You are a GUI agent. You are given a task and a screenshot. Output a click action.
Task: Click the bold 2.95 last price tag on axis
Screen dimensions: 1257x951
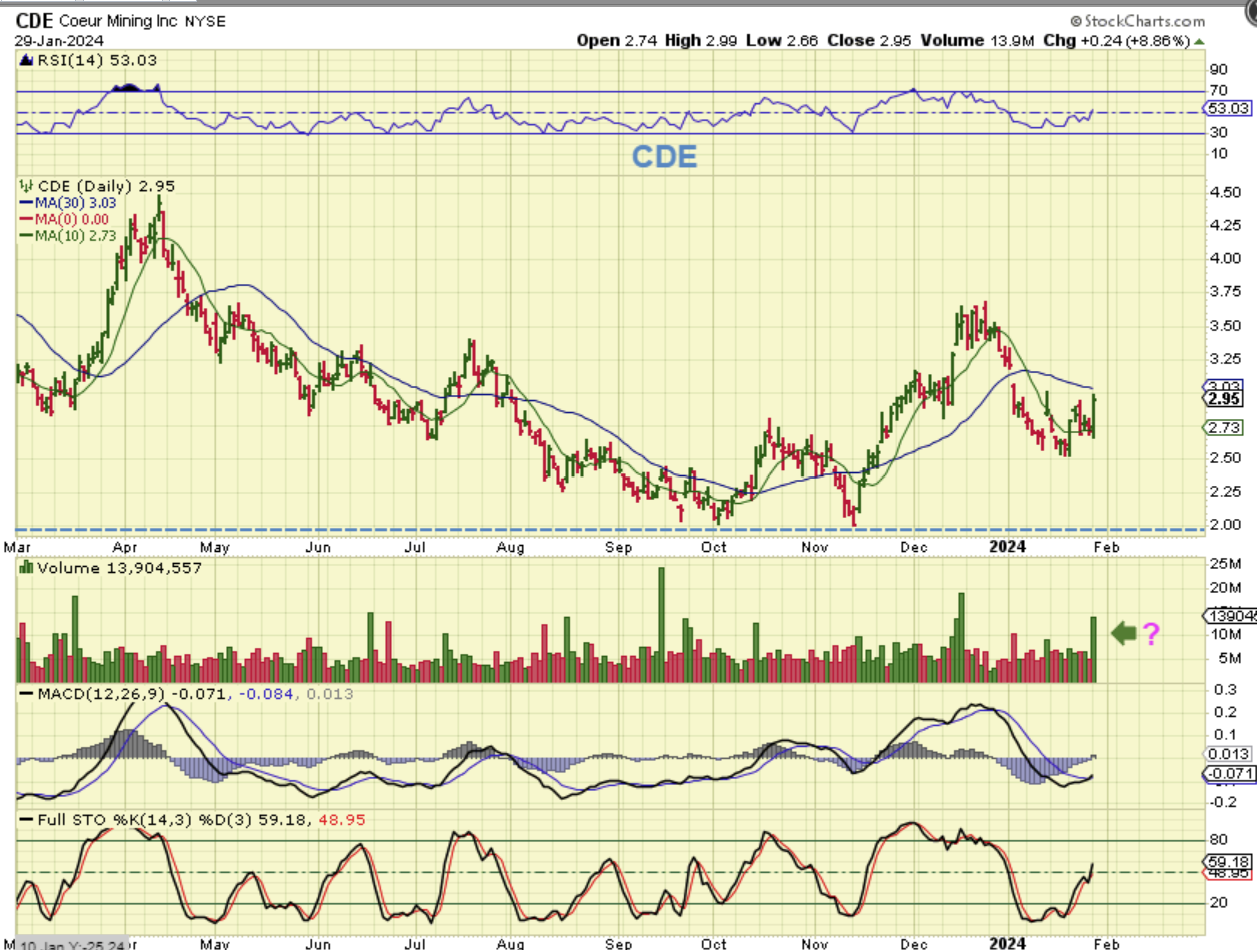tap(1224, 399)
